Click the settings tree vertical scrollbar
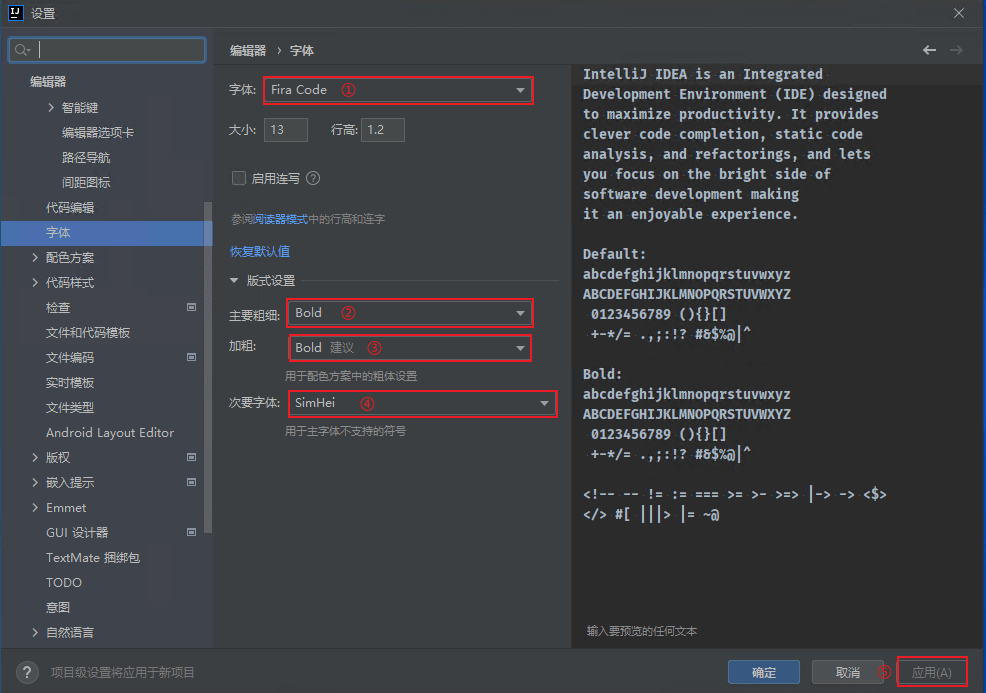Viewport: 986px width, 693px height. pos(208,368)
